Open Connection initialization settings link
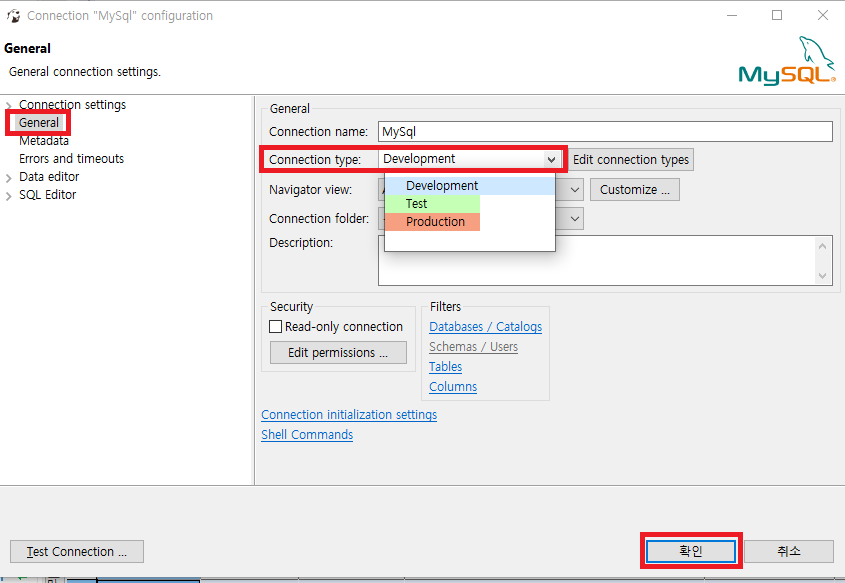Screen dimensions: 845x583 click(349, 414)
